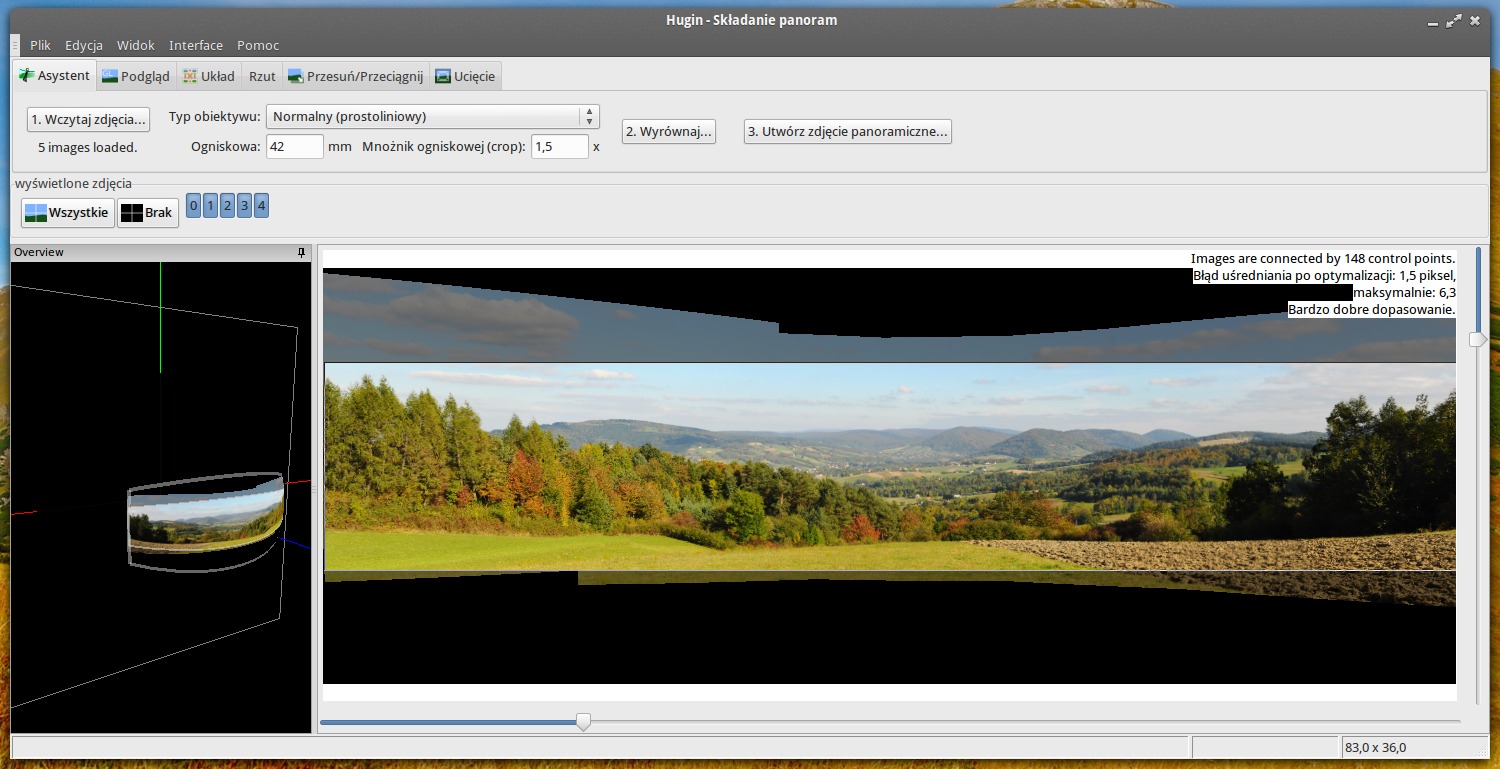
Task: Switch to the Podgląd tab
Action: point(136,76)
